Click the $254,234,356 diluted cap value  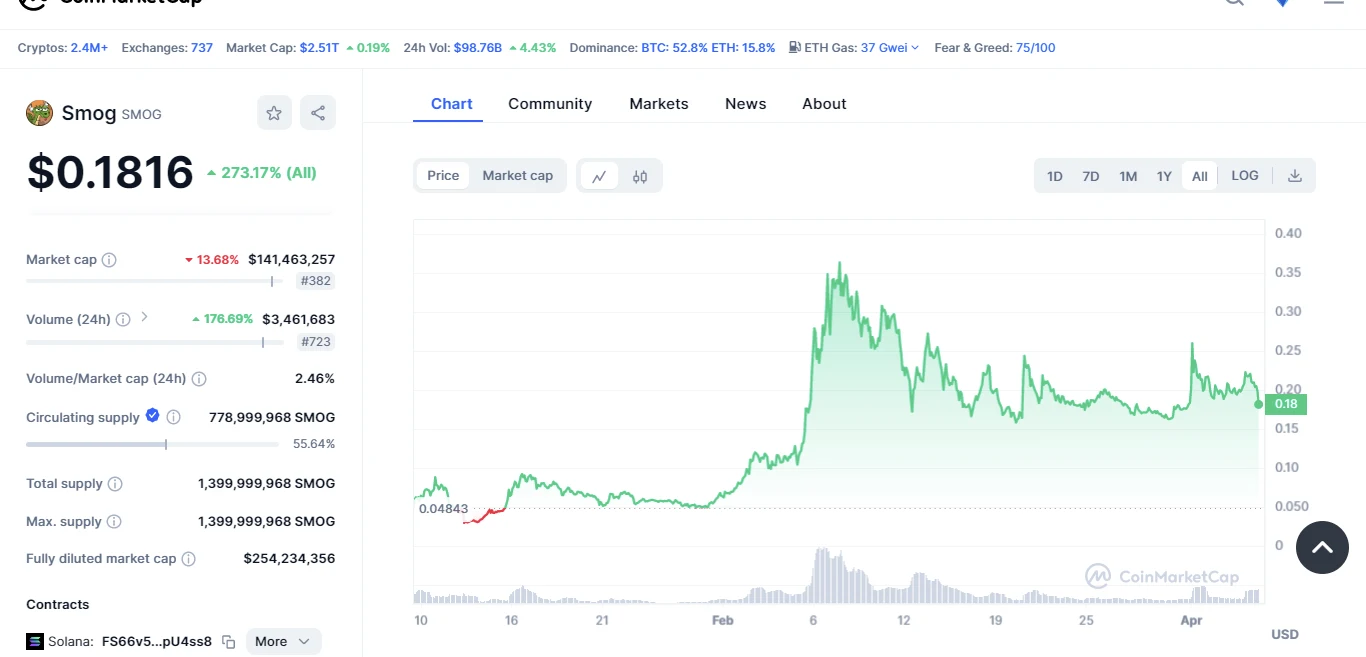pyautogui.click(x=289, y=559)
